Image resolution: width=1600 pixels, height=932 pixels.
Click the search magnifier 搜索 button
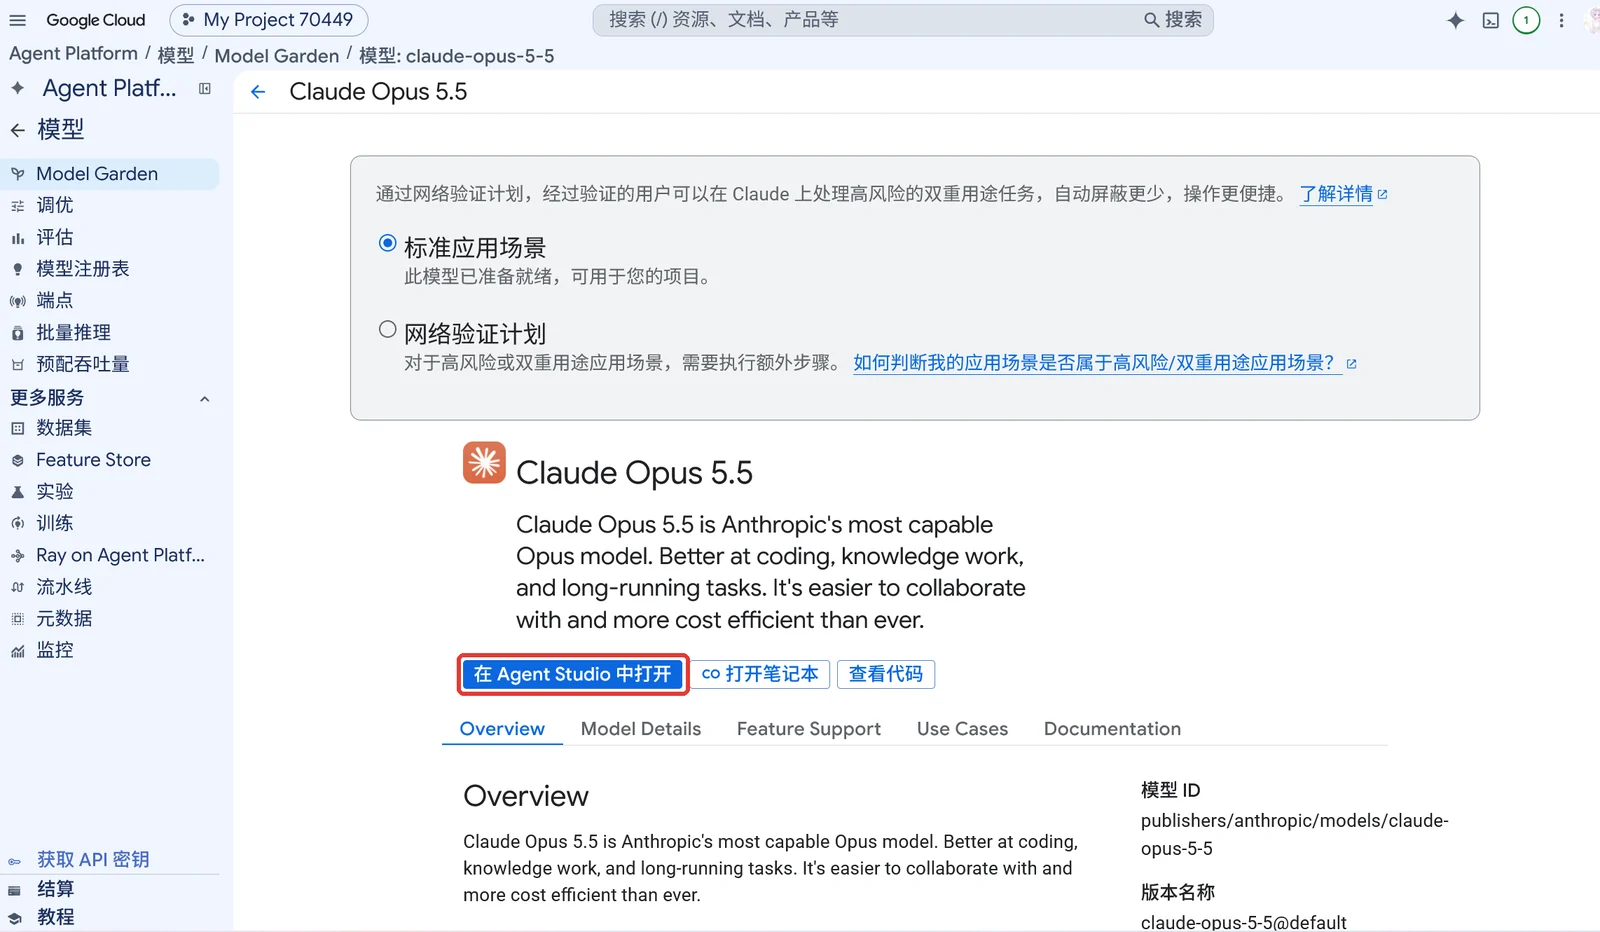coord(1173,20)
